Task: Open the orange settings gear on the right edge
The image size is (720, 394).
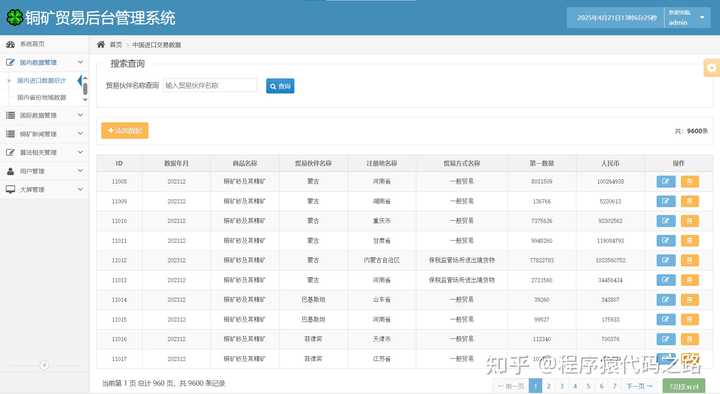Action: pos(712,68)
